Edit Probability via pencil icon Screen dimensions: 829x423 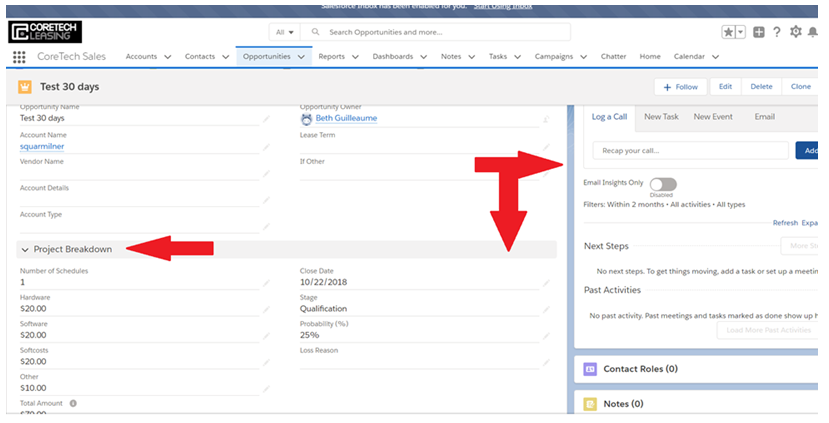pos(546,336)
